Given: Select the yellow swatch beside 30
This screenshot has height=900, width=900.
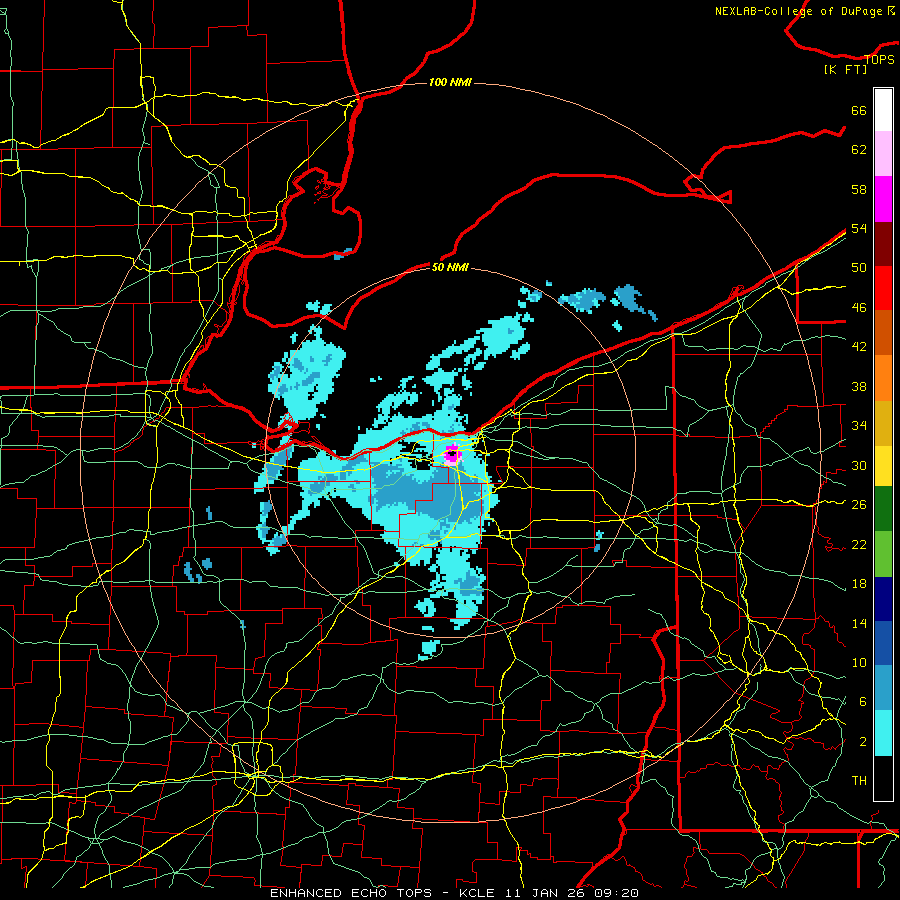Looking at the screenshot, I should (883, 466).
